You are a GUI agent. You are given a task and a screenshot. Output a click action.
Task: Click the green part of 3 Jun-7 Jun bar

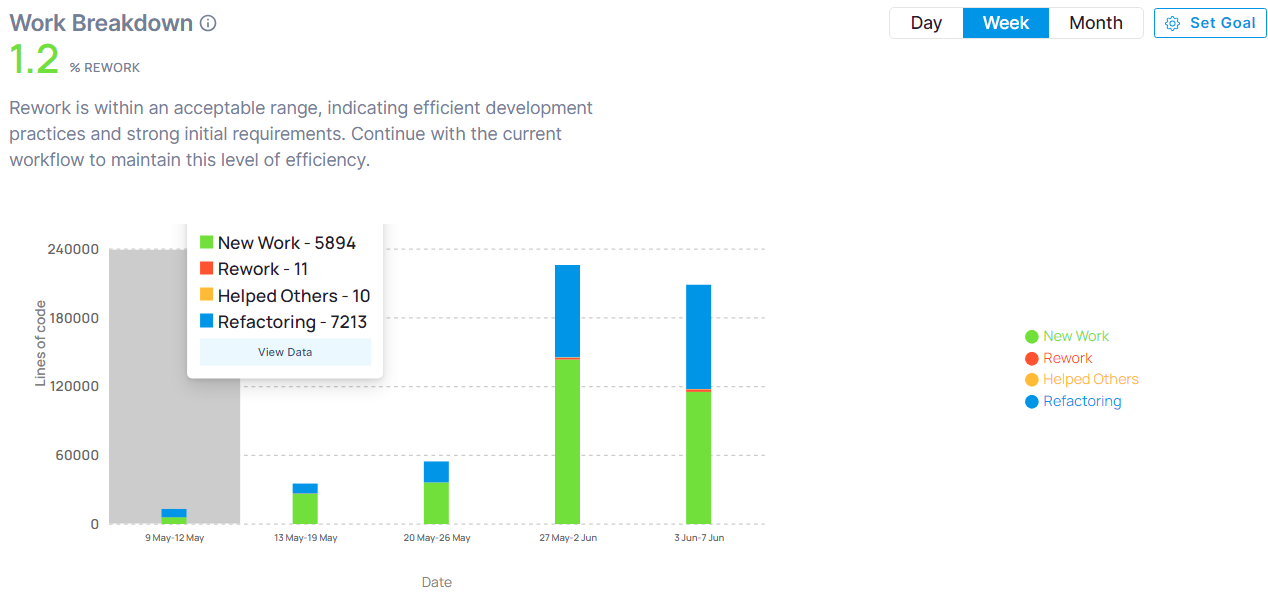pos(698,457)
